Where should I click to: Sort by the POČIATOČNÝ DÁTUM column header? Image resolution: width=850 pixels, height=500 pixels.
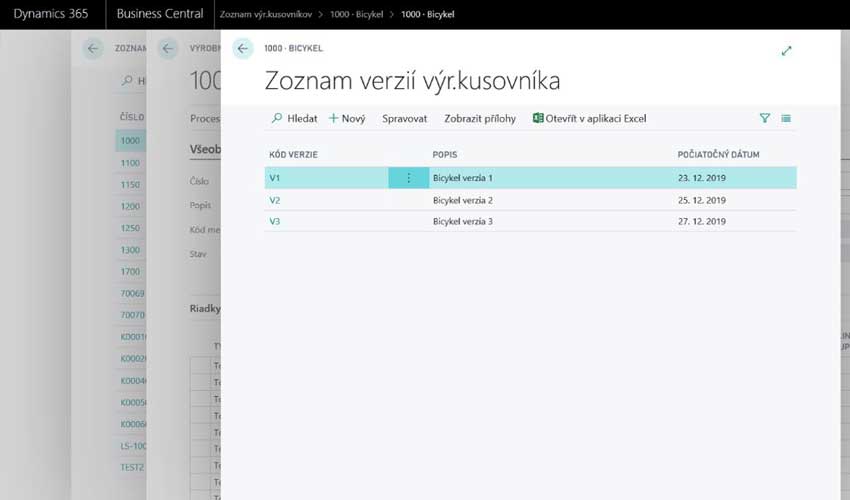click(718, 155)
